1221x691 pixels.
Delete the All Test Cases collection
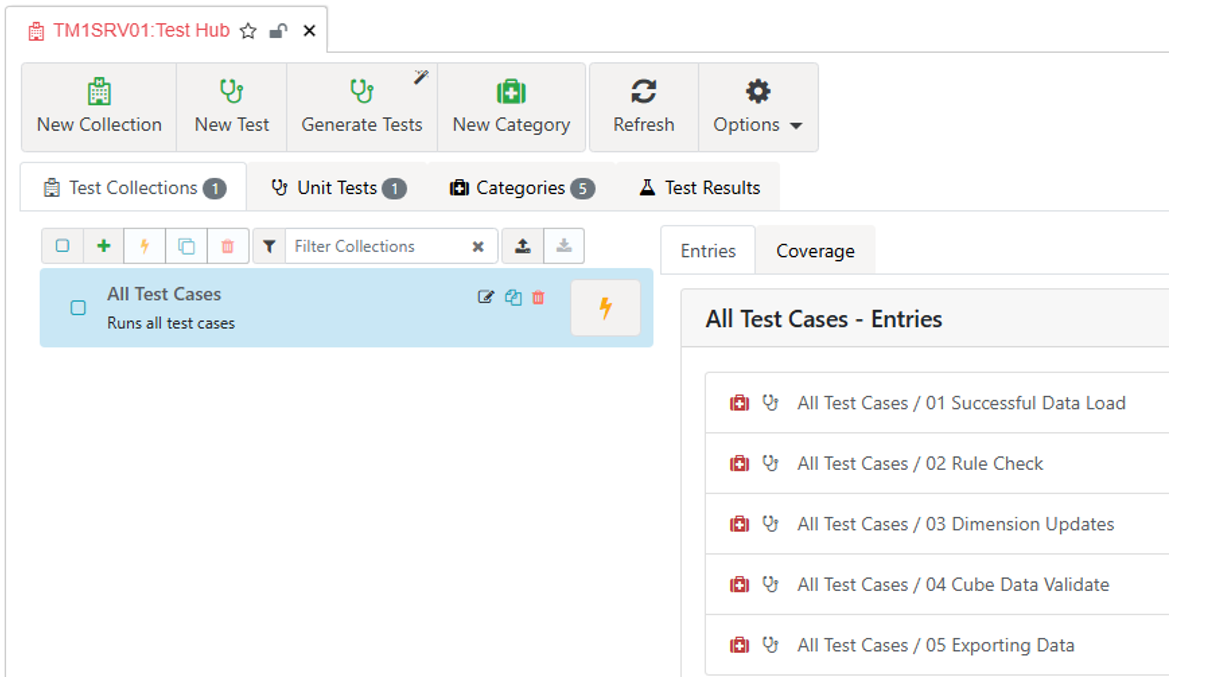[x=539, y=297]
